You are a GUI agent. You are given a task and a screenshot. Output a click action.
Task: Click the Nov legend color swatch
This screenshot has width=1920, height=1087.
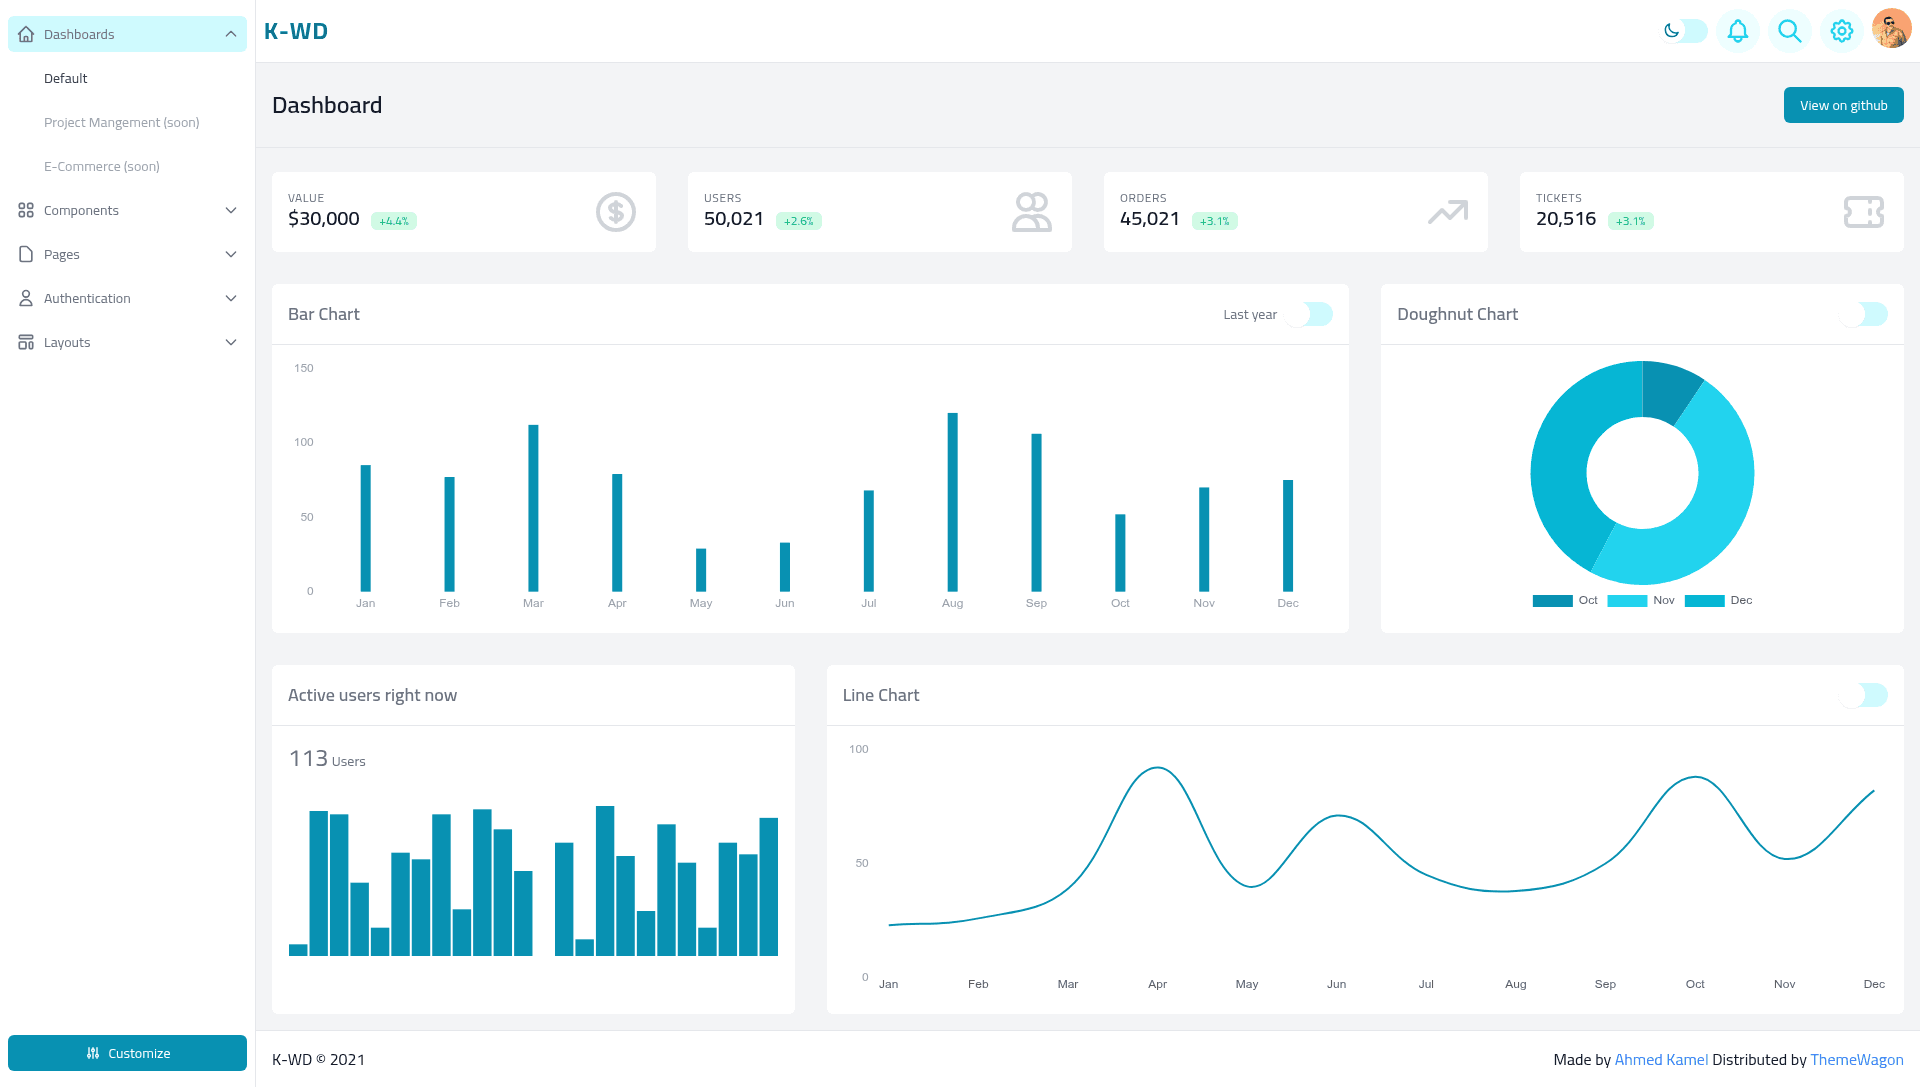click(x=1627, y=601)
